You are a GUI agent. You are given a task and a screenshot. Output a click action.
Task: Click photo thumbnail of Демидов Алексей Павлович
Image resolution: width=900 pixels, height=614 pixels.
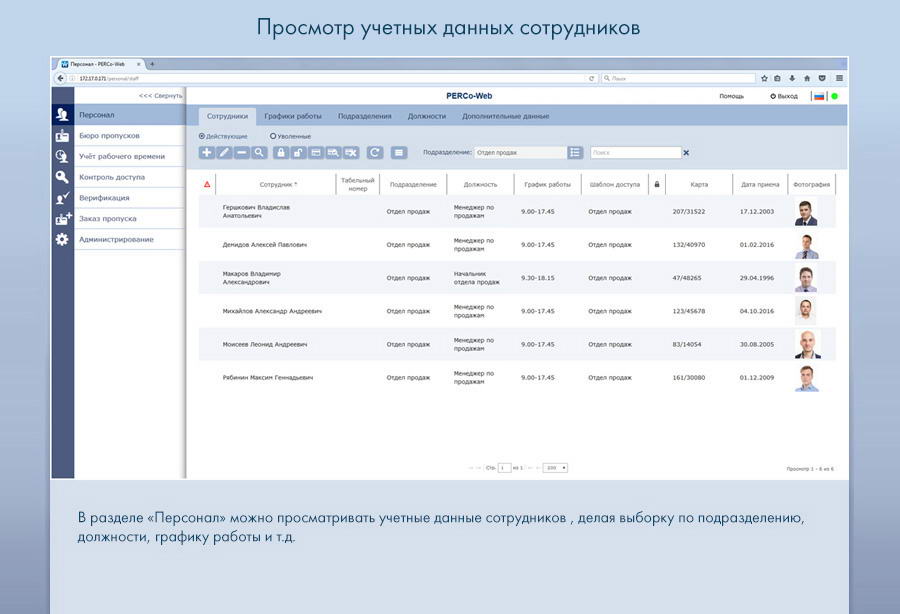[x=806, y=245]
